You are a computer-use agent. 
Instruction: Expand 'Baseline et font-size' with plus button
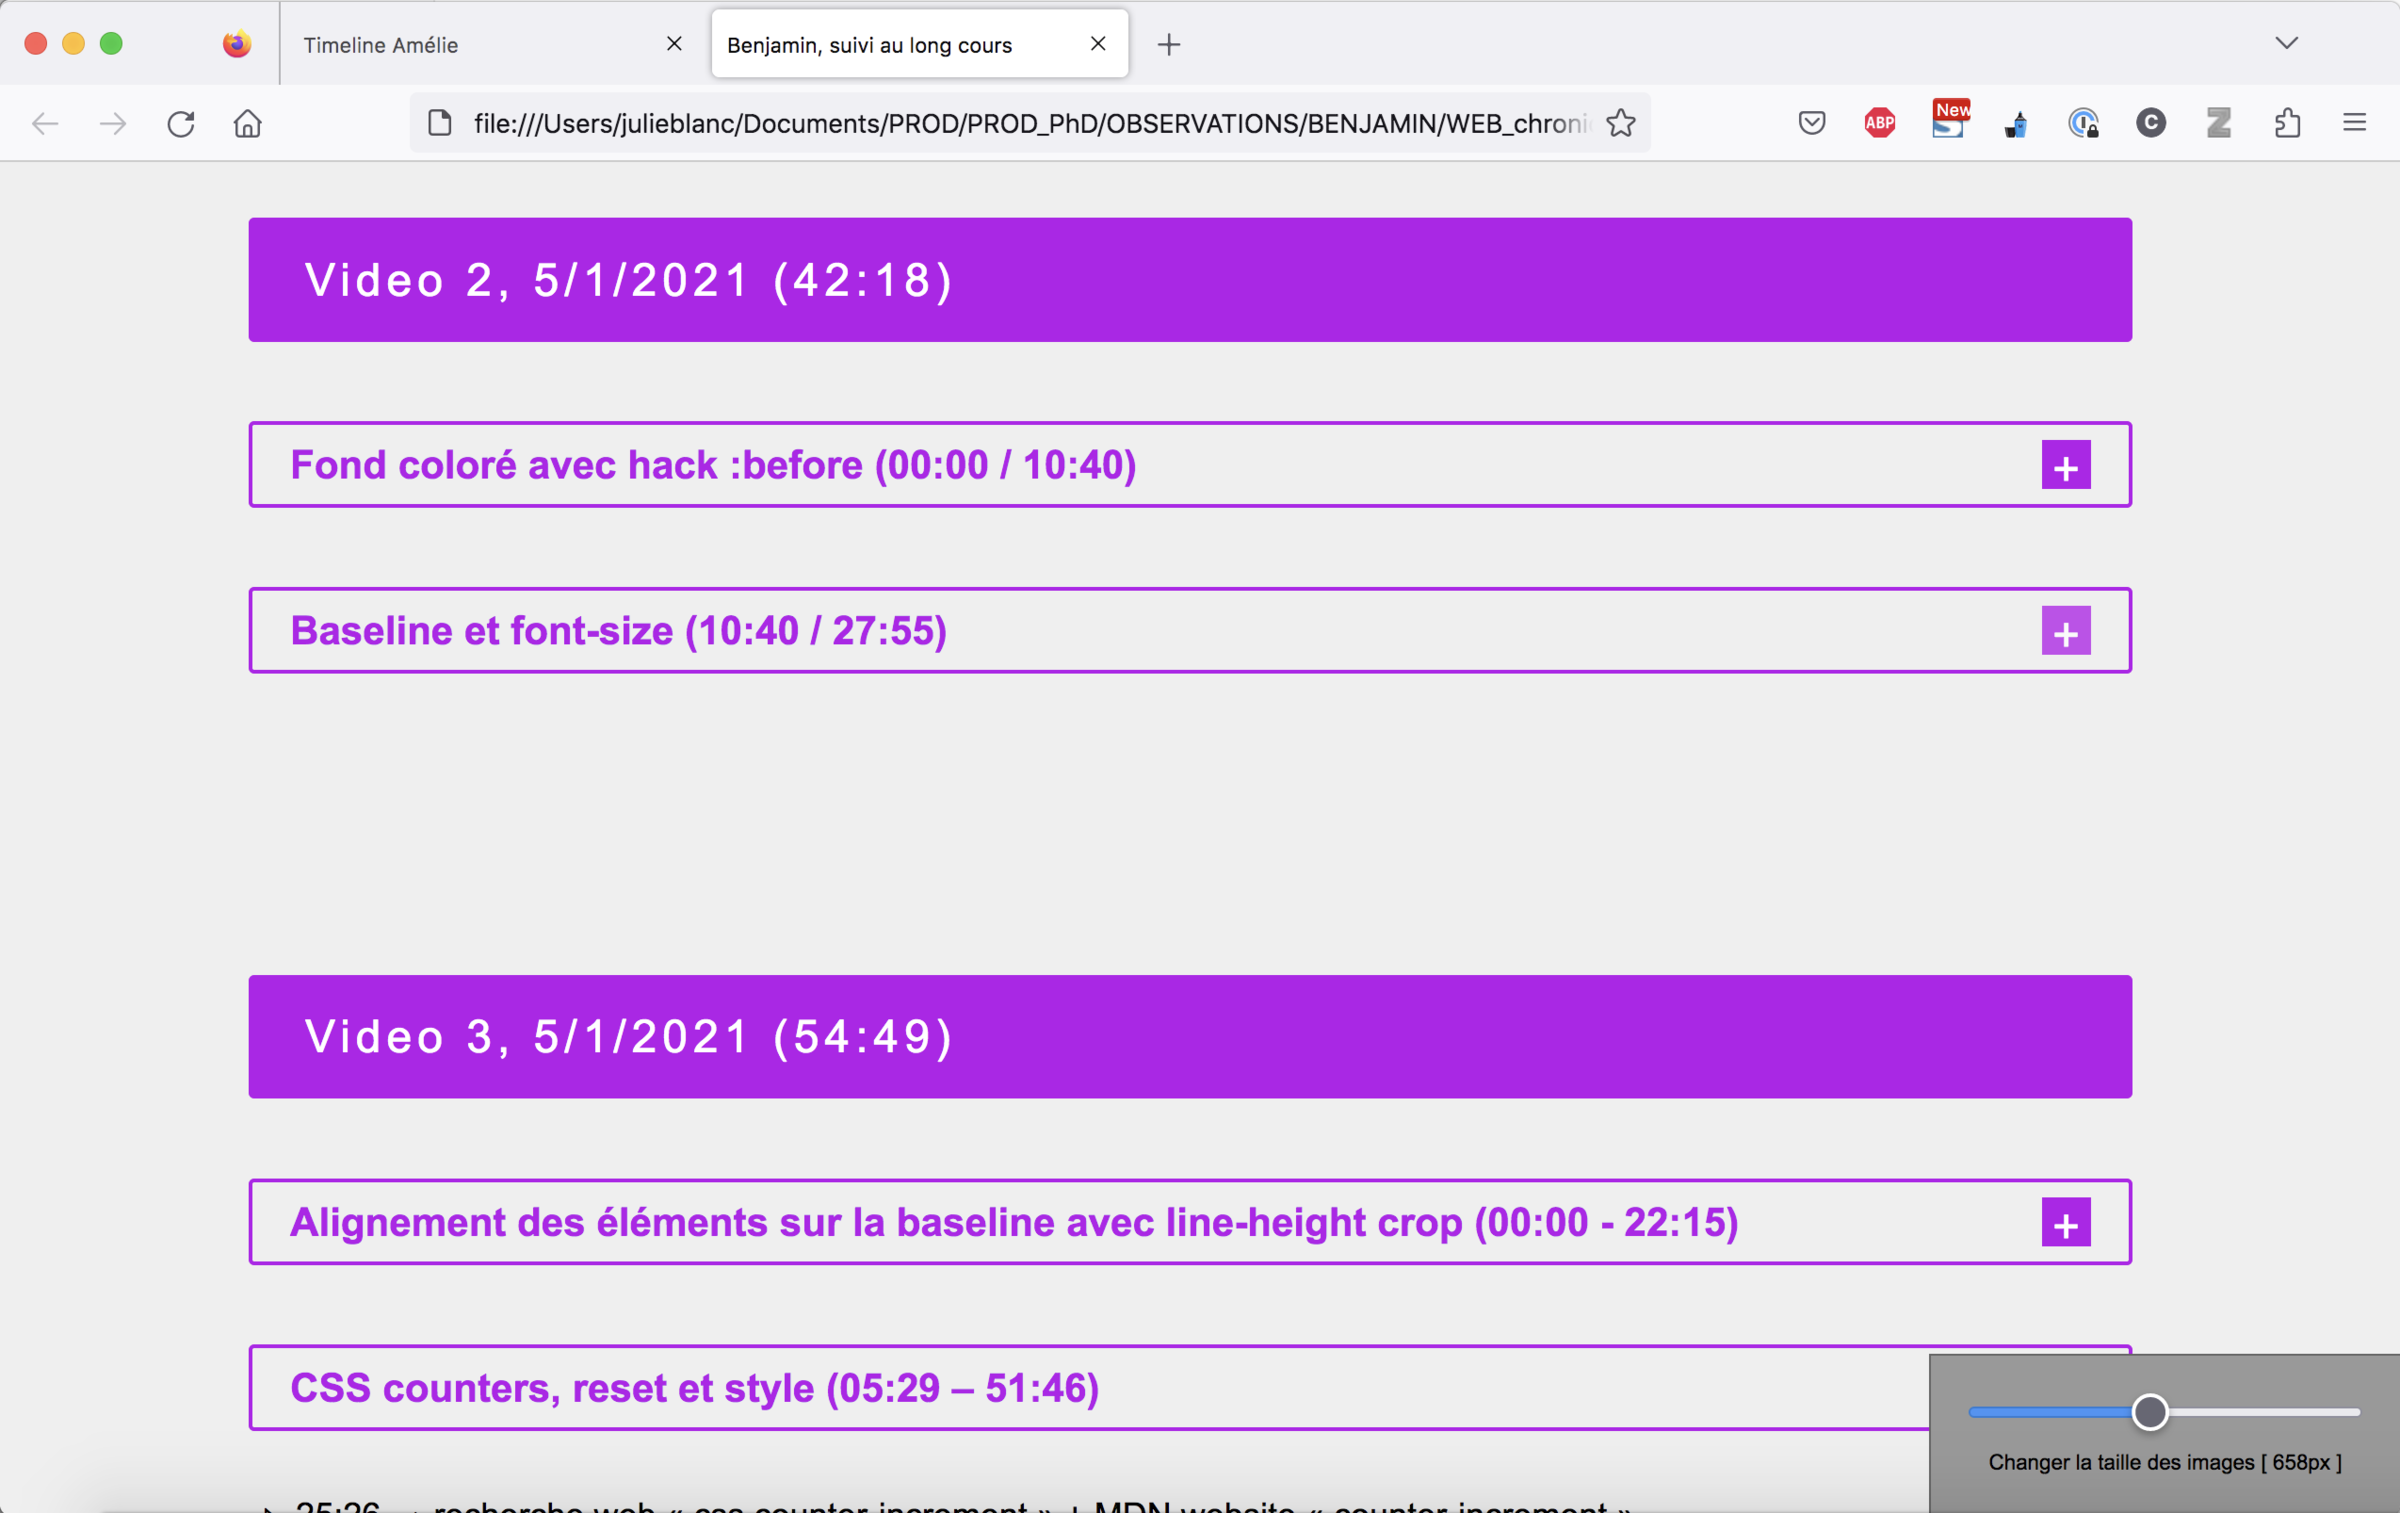pos(2065,631)
